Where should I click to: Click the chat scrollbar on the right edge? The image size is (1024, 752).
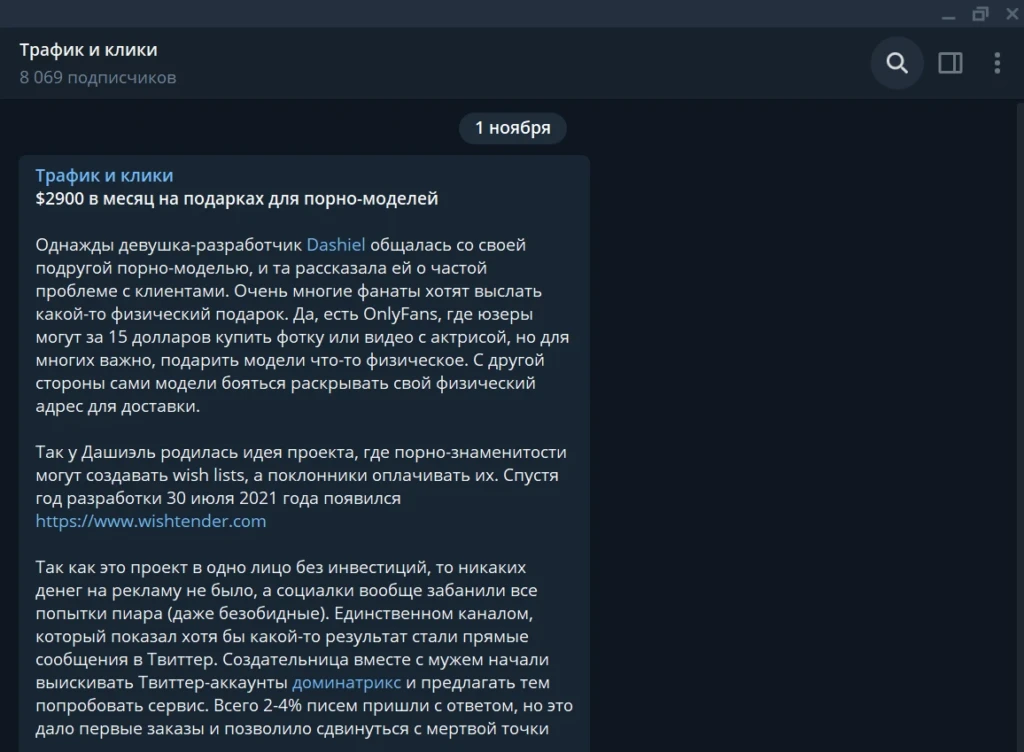tap(1020, 424)
